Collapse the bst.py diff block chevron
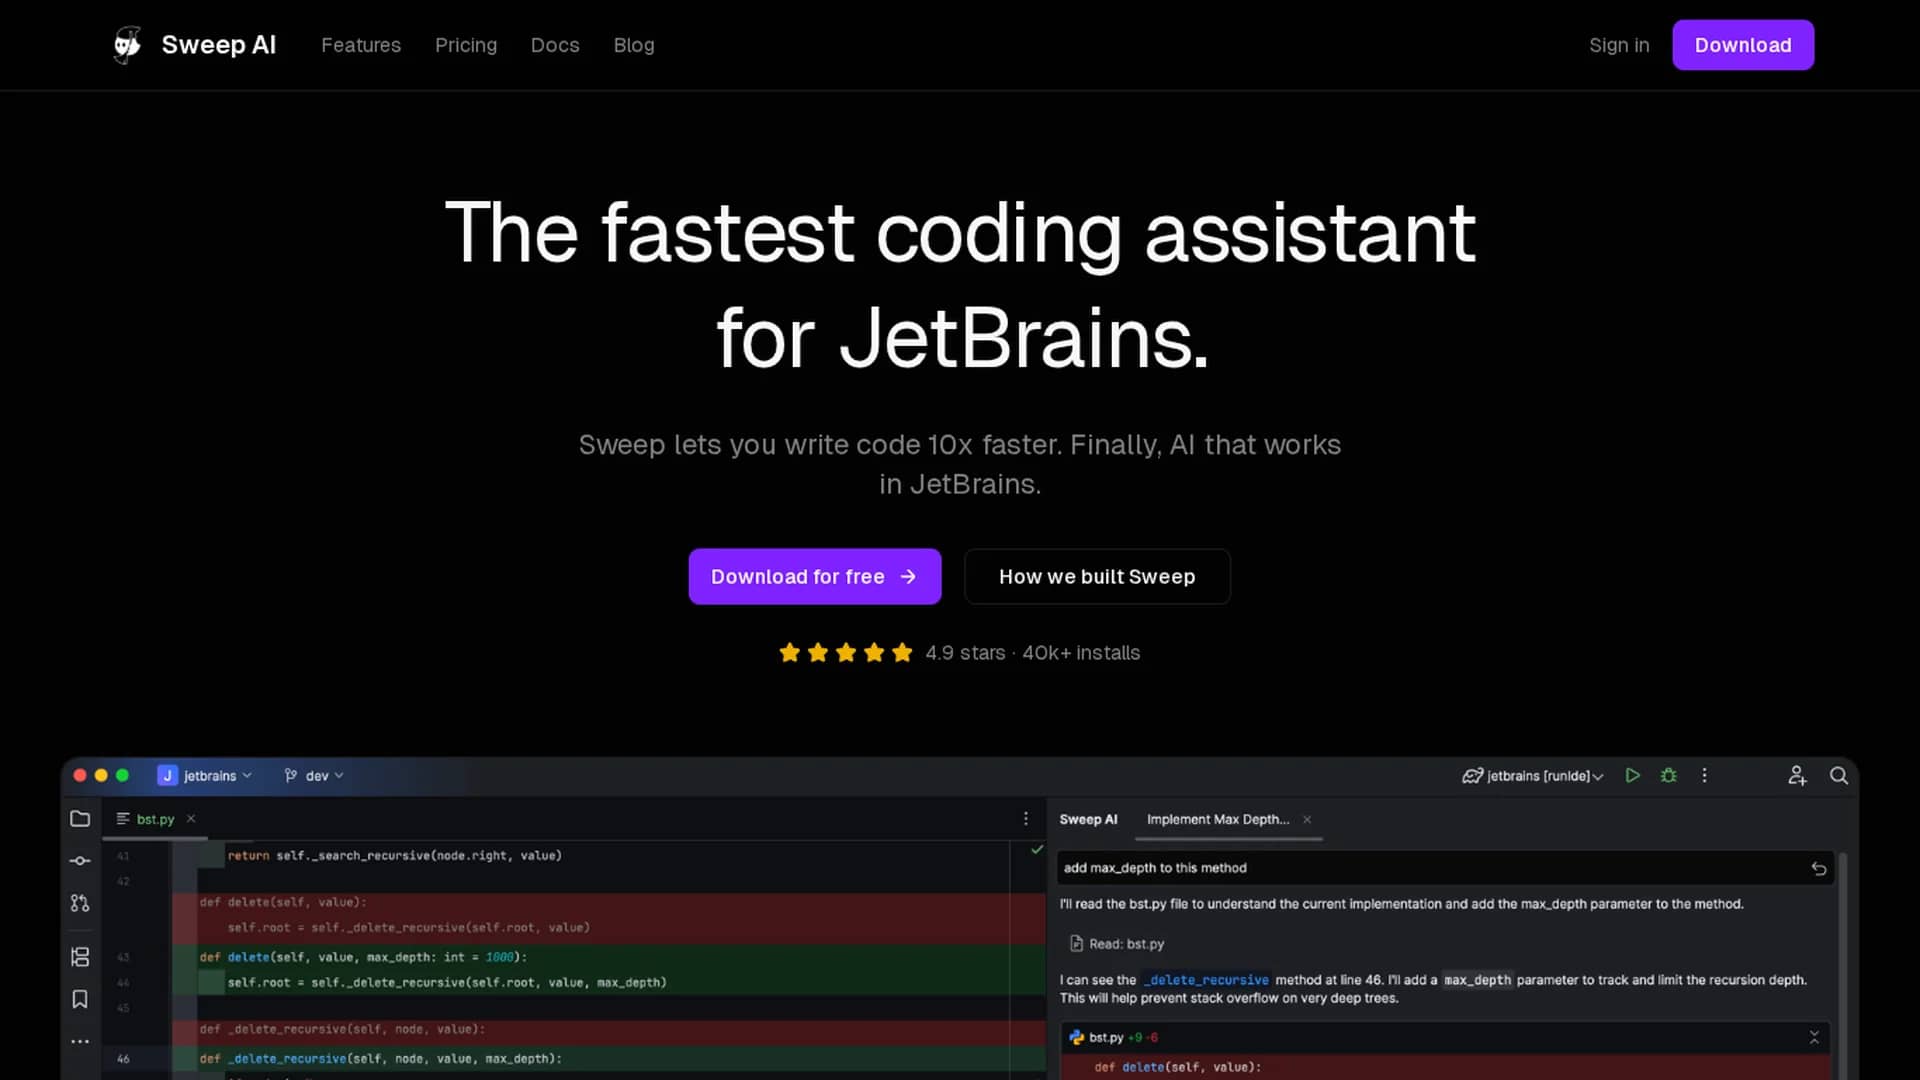The width and height of the screenshot is (1920, 1080). (1814, 1038)
